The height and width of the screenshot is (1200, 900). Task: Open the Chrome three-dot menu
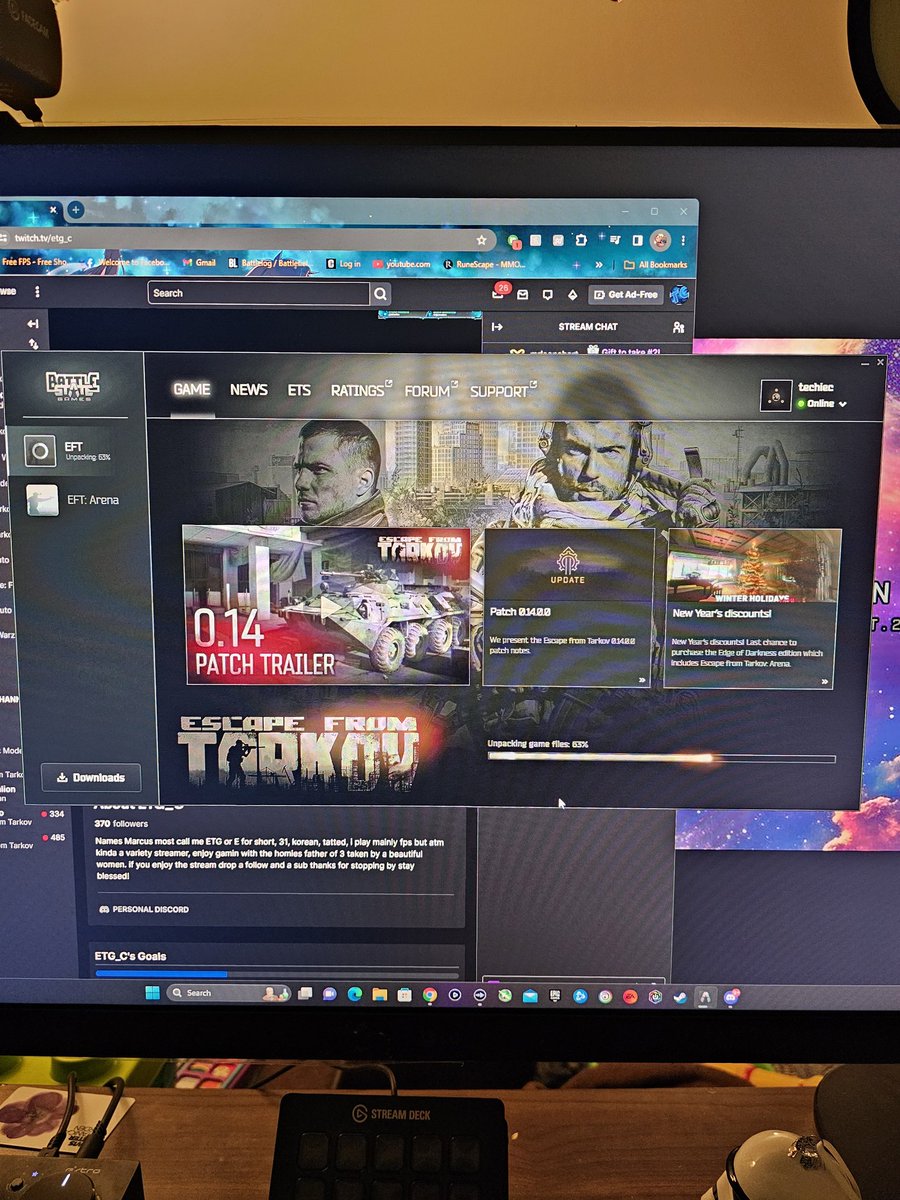tap(683, 241)
